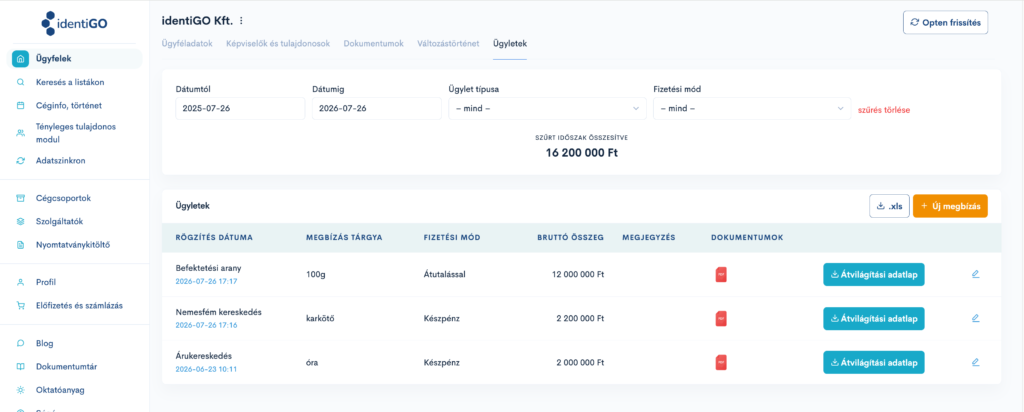The image size is (1024, 412).
Task: Click the Új megbízás button
Action: pos(950,206)
